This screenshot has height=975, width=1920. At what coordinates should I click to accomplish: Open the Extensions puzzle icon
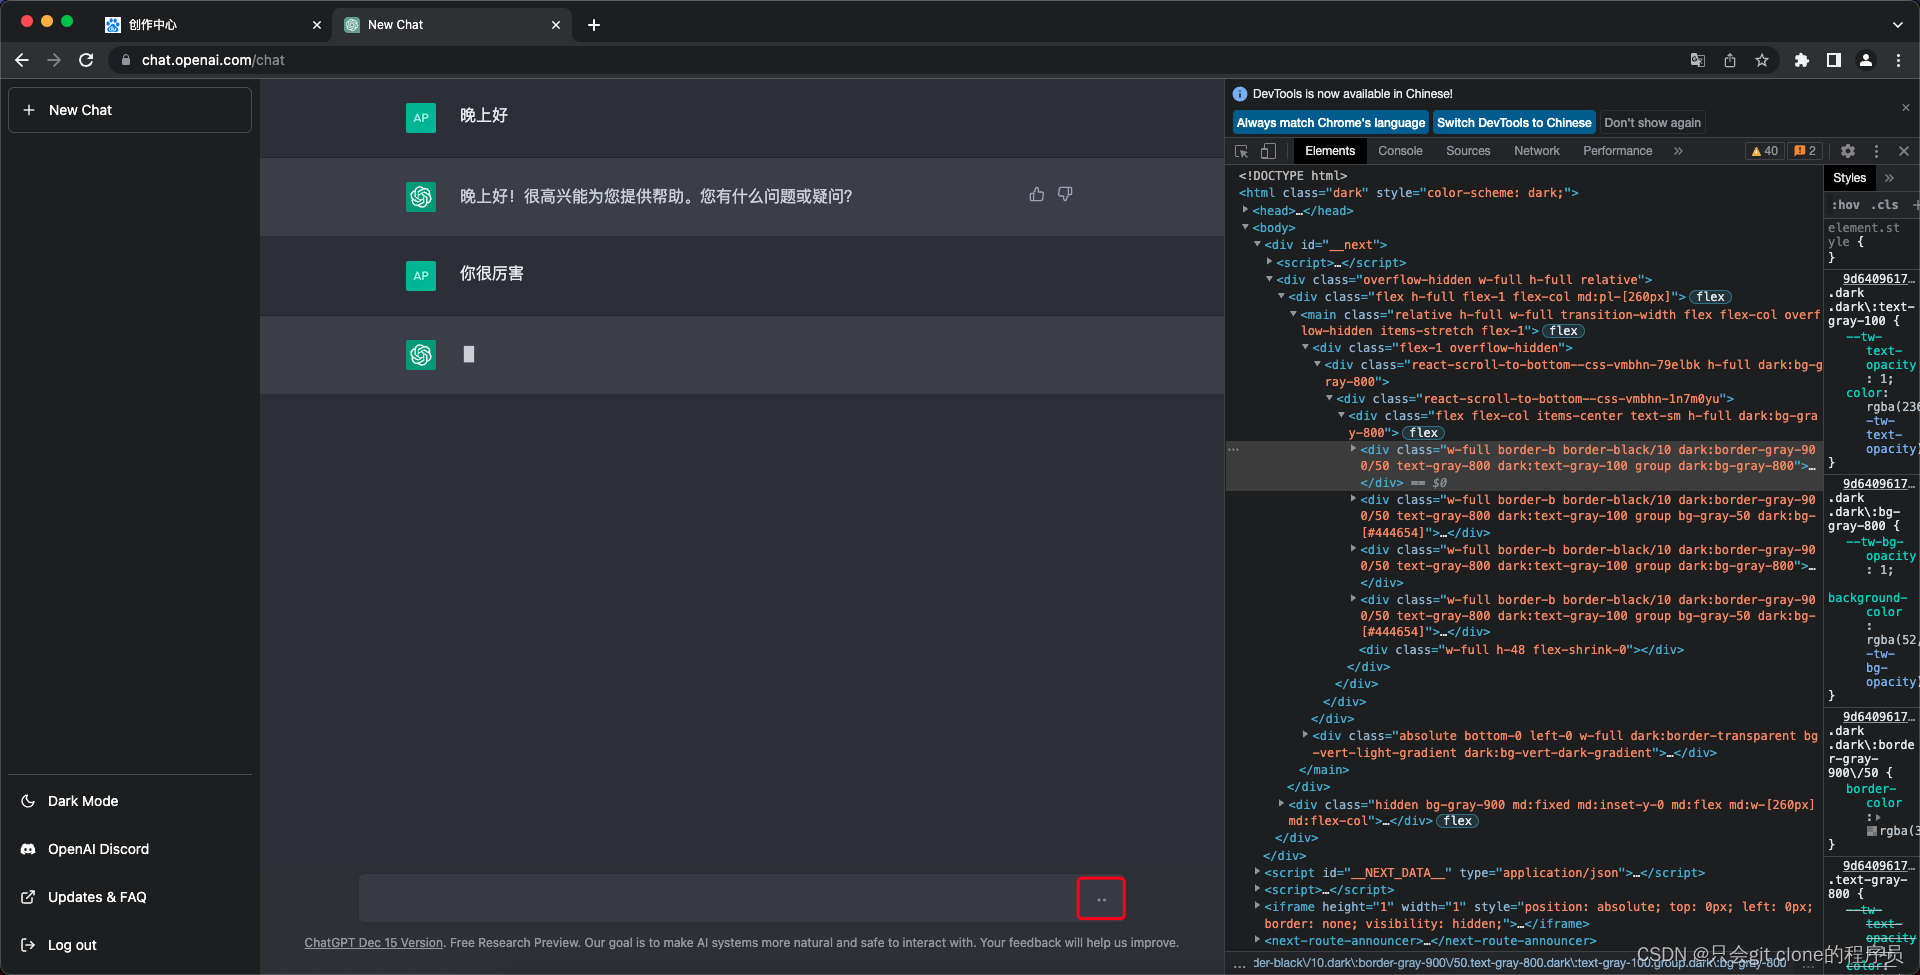coord(1802,60)
